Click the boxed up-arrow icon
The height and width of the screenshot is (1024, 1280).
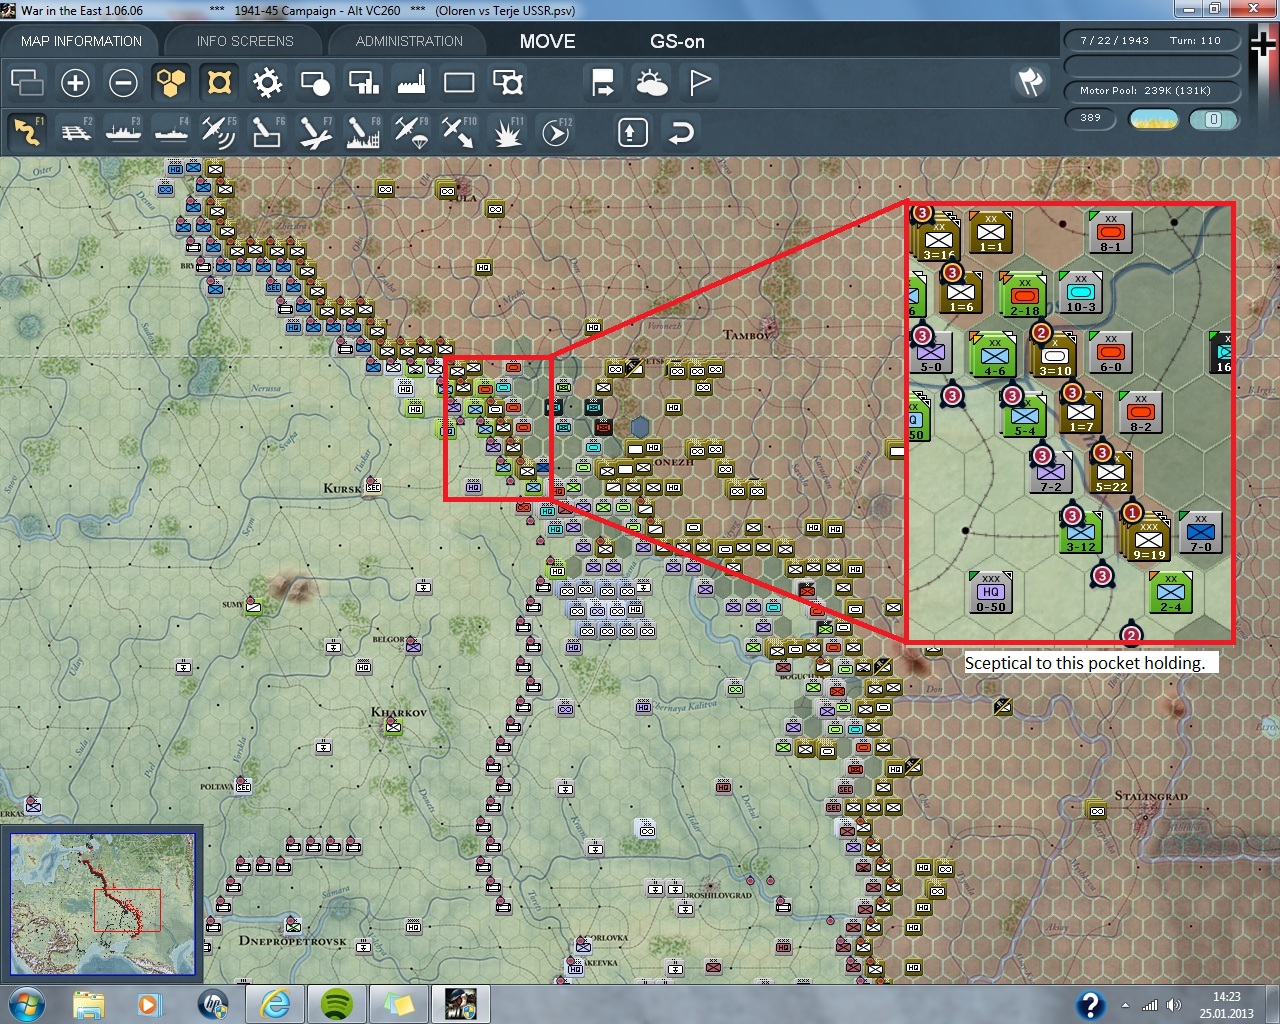[632, 132]
